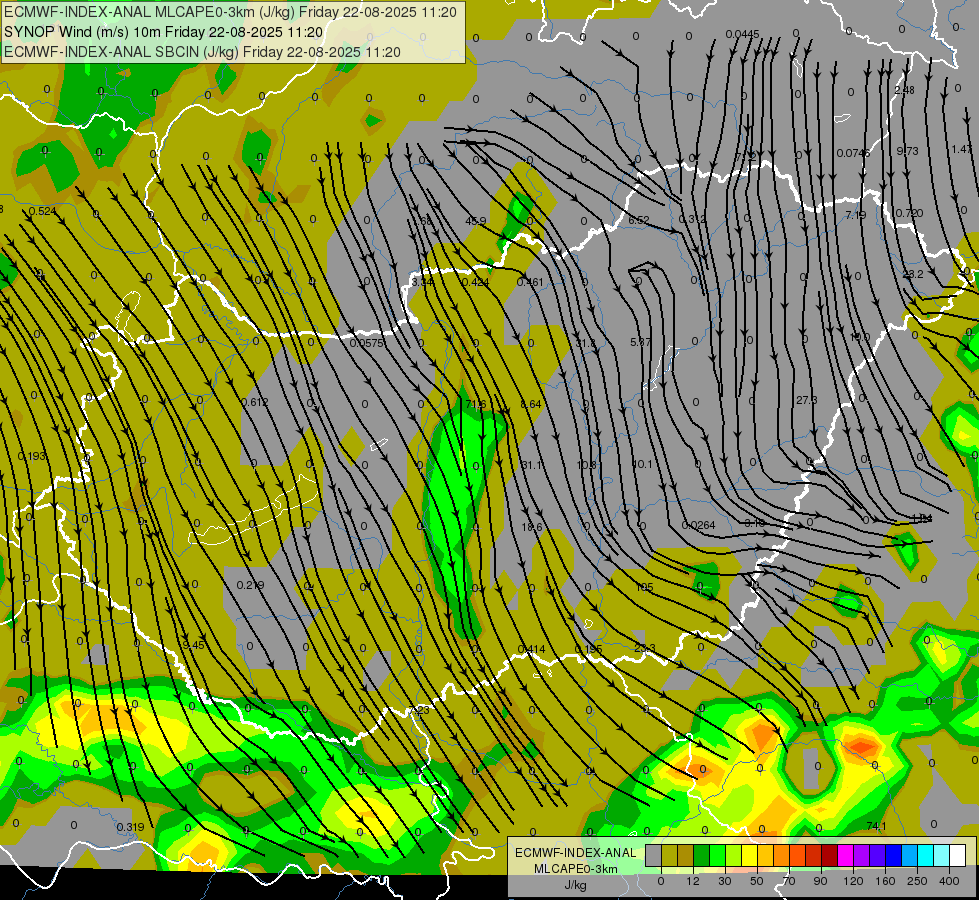Click the map value 71.6
This screenshot has width=979, height=900.
475,404
